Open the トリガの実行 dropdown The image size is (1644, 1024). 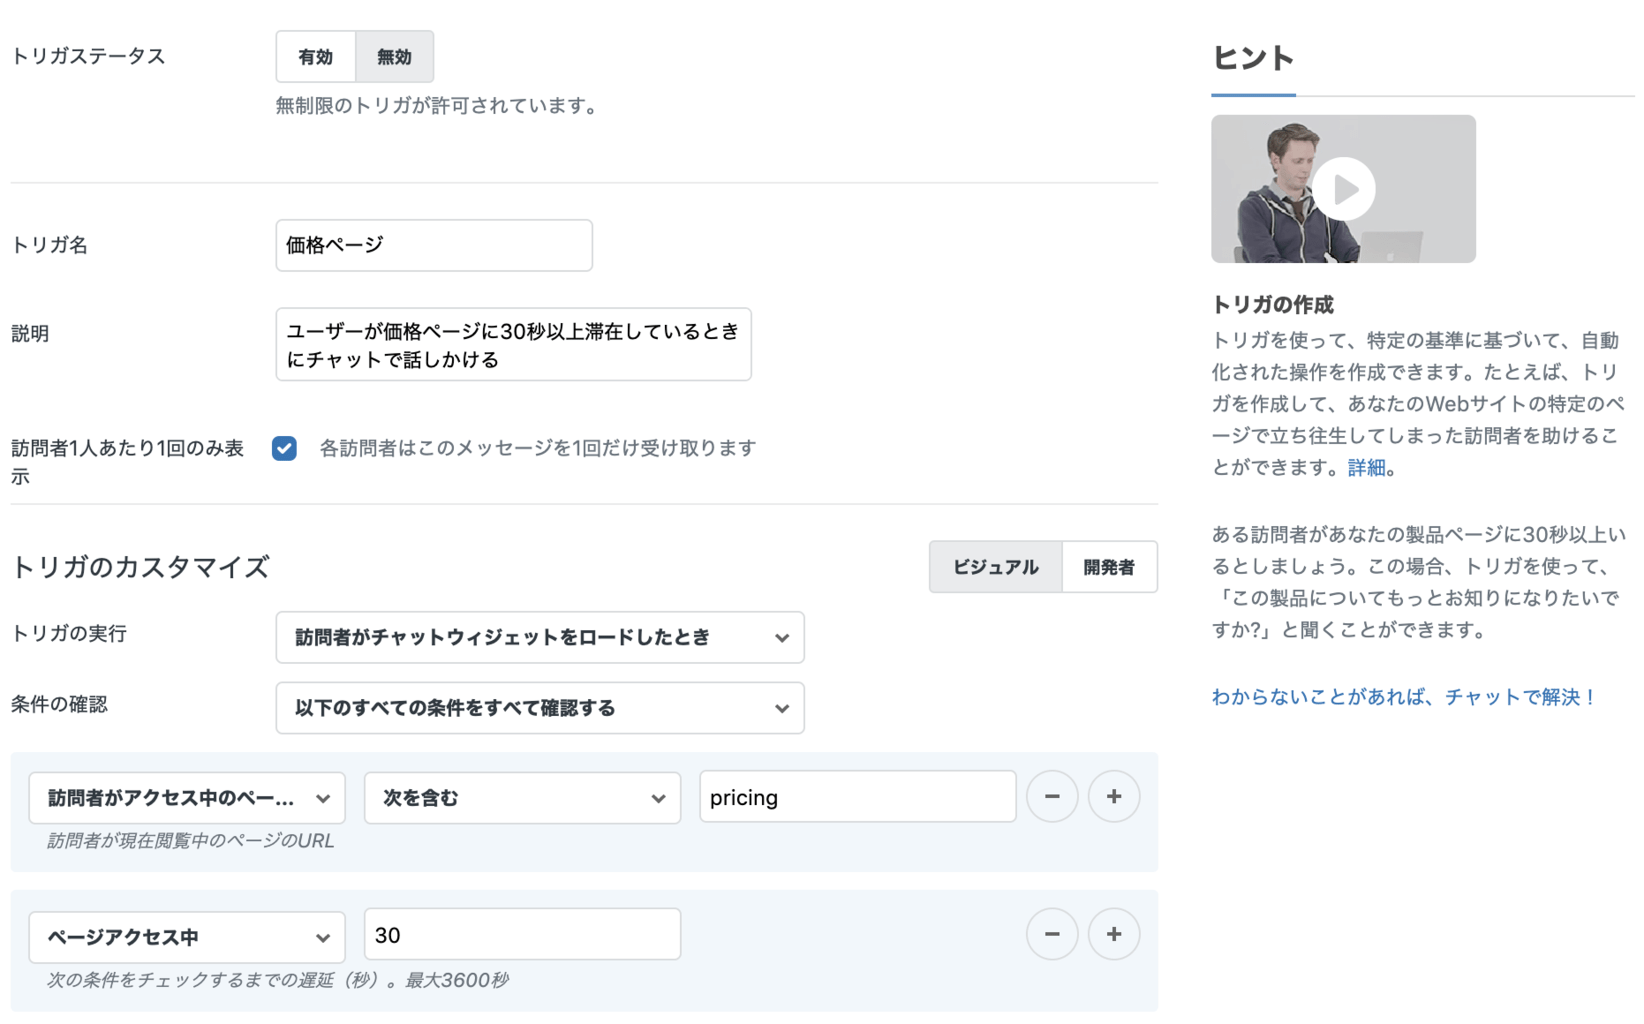pyautogui.click(x=539, y=638)
